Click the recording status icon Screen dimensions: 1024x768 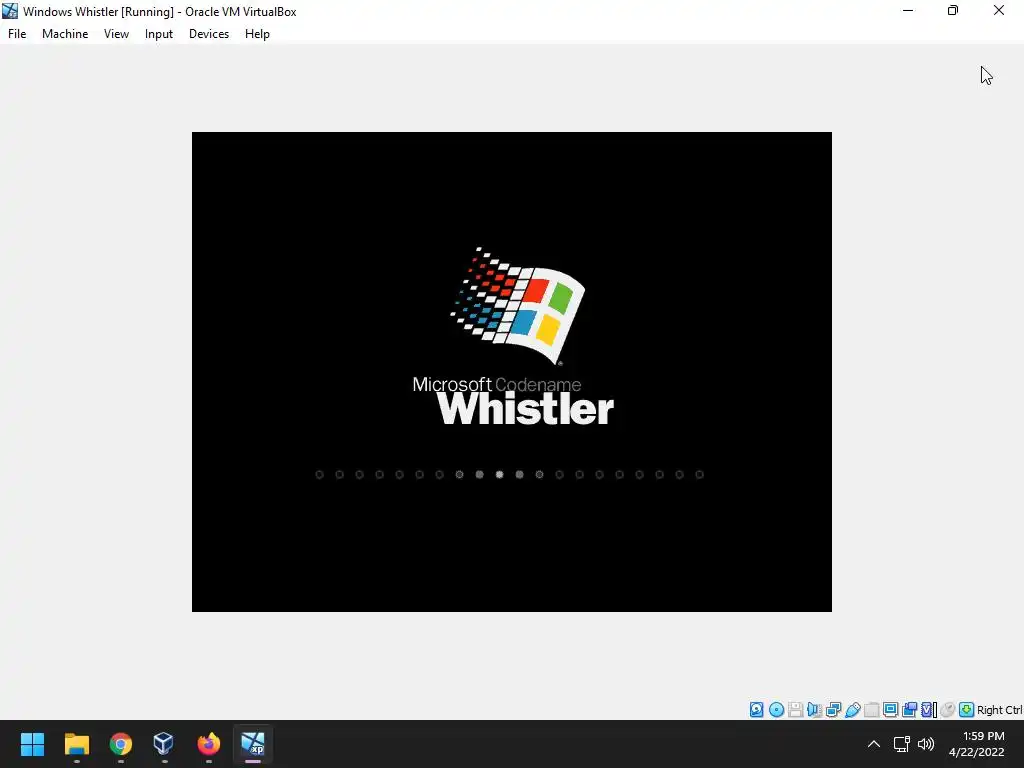(909, 709)
